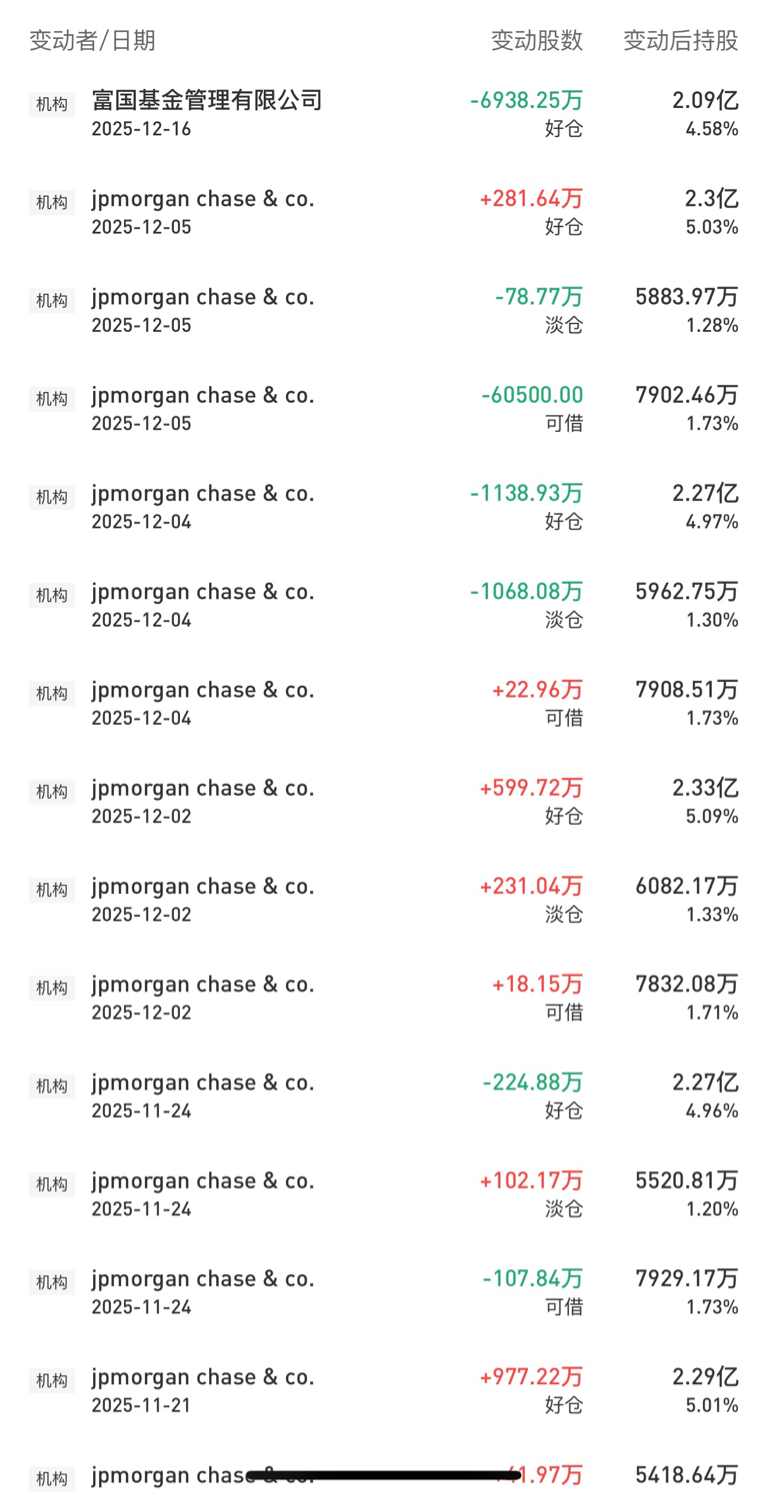
Task: Tap the 机构 tag beside 富国基金管理有限公司
Action: coord(52,104)
